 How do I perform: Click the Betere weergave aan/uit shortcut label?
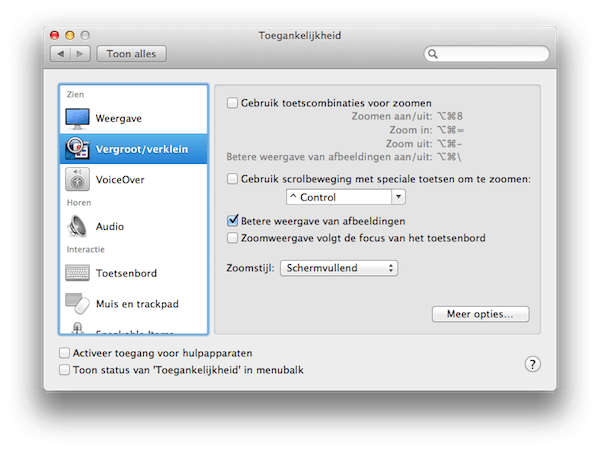point(329,157)
